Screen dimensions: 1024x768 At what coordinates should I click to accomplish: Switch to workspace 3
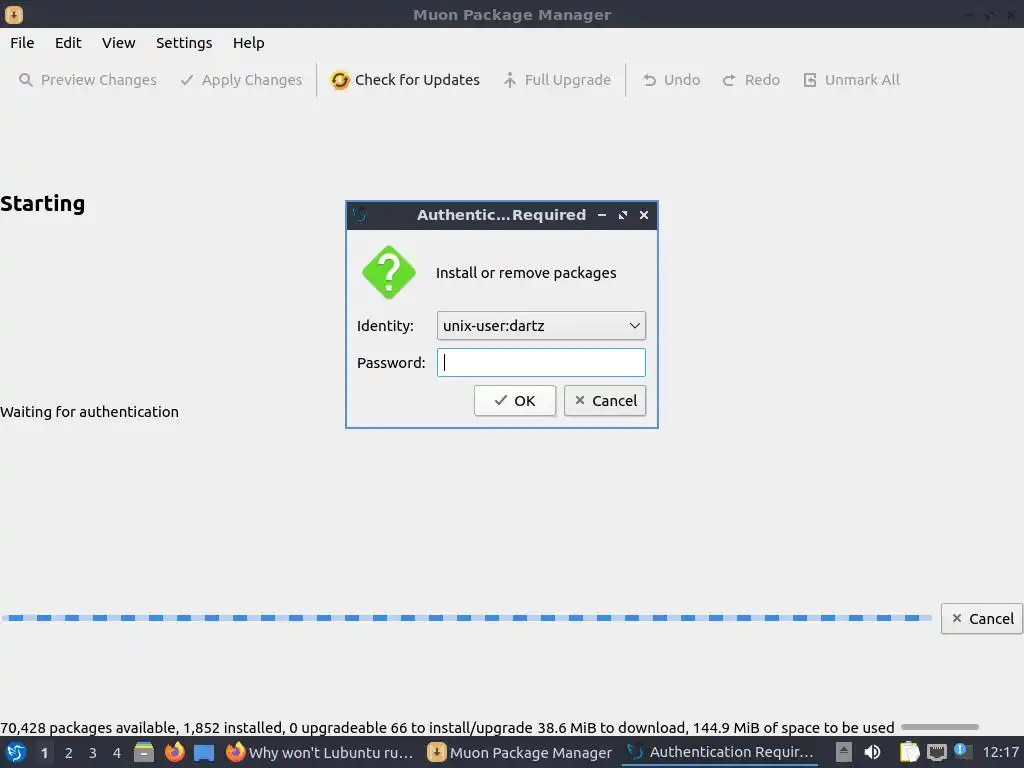coord(93,753)
